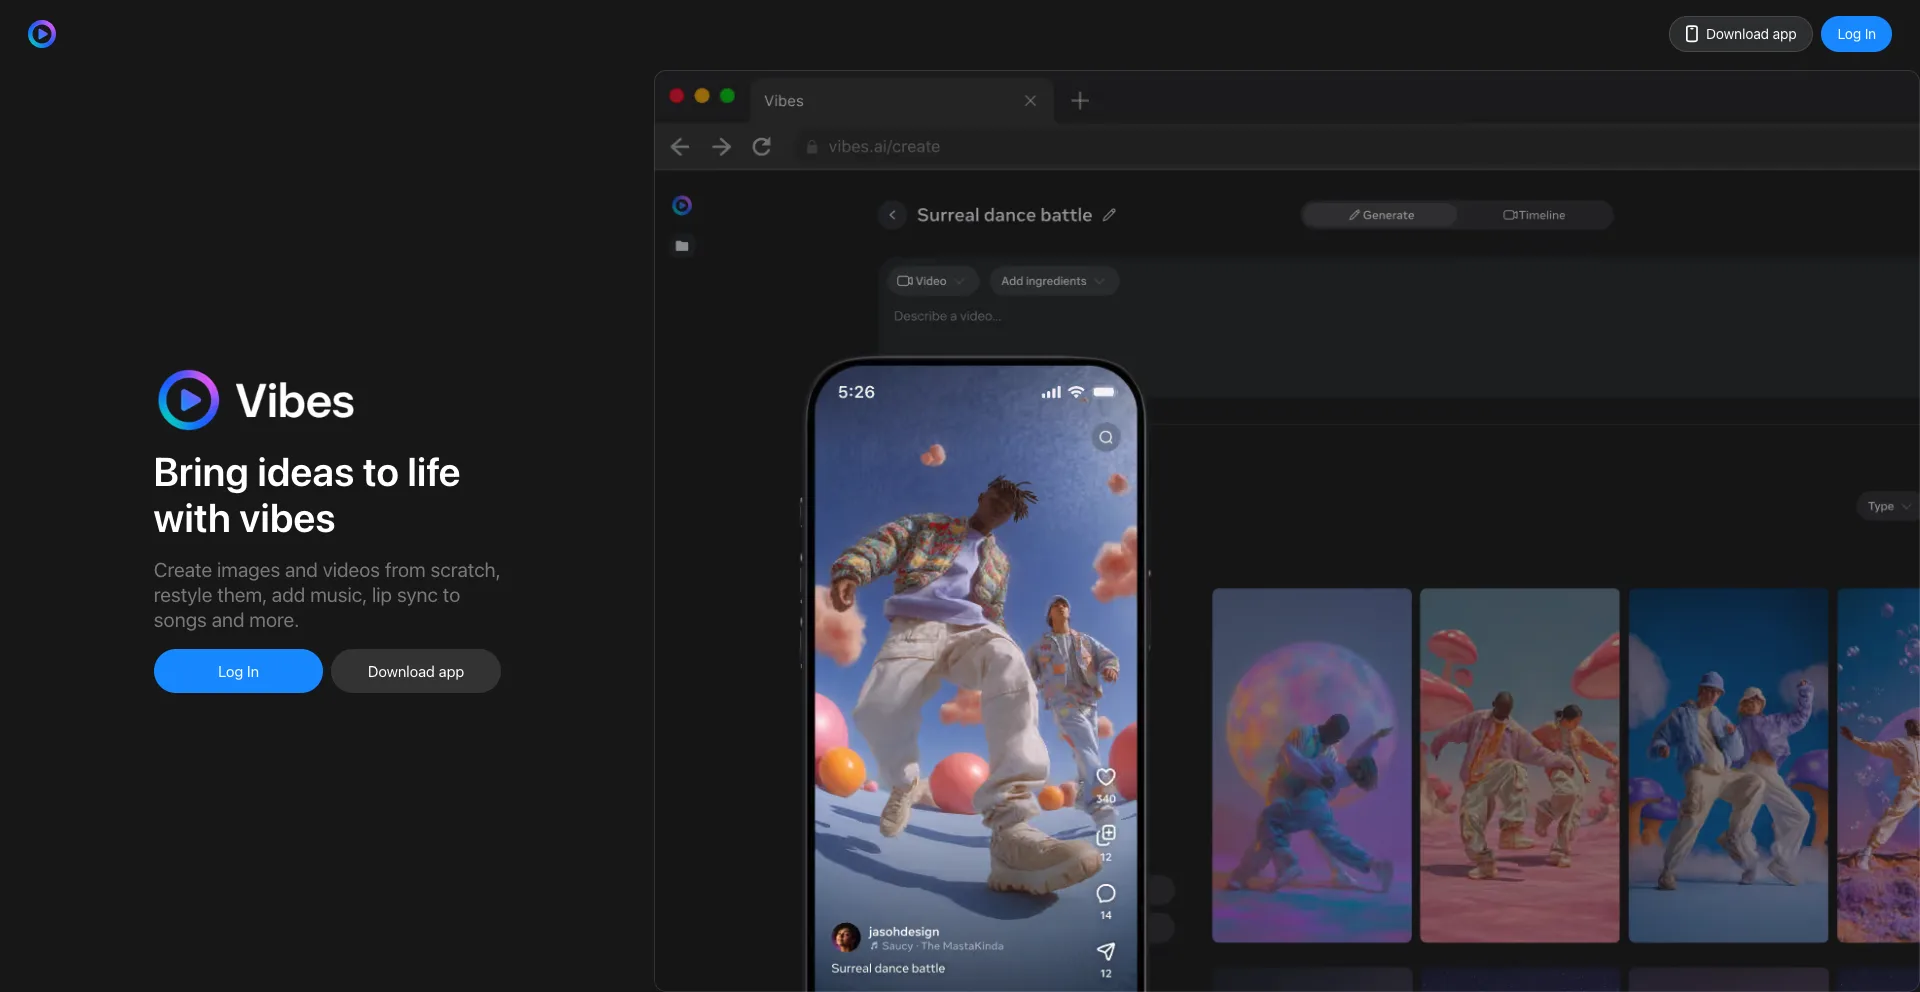Click the blue Log In button in the header
This screenshot has height=992, width=1920.
coord(1856,34)
